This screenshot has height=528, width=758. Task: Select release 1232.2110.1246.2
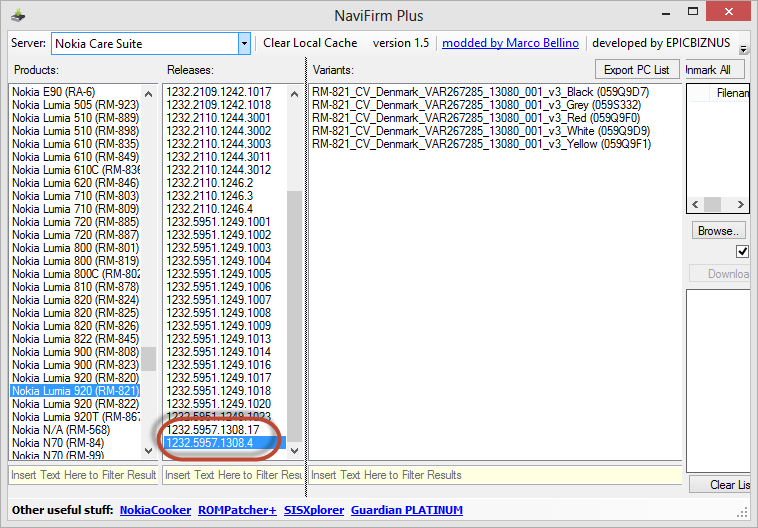click(209, 183)
